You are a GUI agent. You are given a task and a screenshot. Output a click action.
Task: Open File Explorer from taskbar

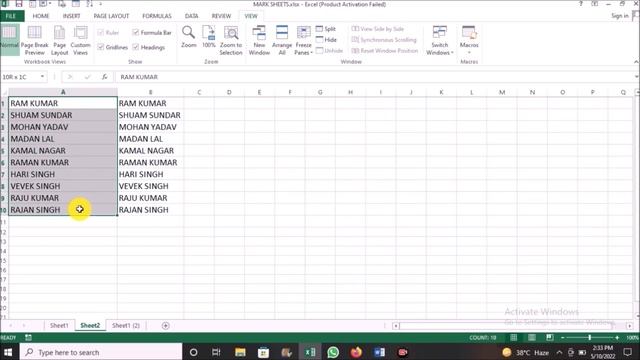(x=240, y=352)
